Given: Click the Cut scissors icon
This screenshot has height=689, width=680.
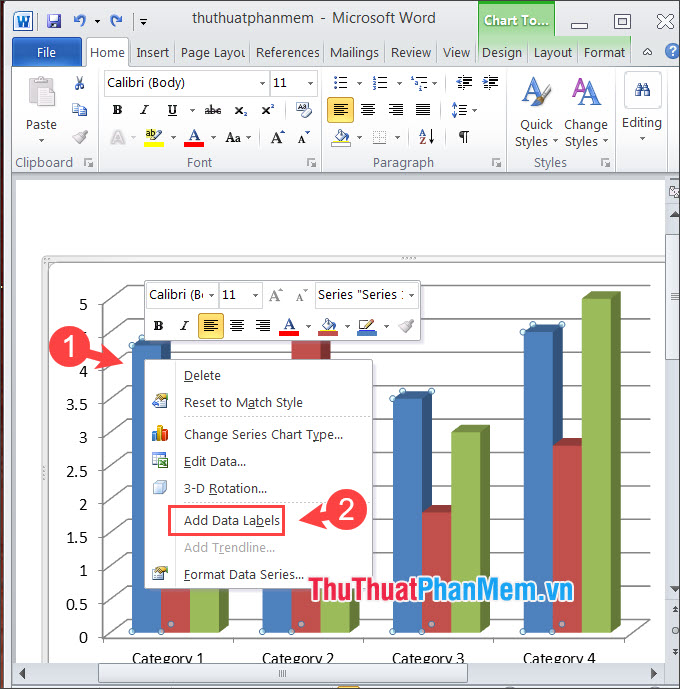Looking at the screenshot, I should pyautogui.click(x=80, y=84).
